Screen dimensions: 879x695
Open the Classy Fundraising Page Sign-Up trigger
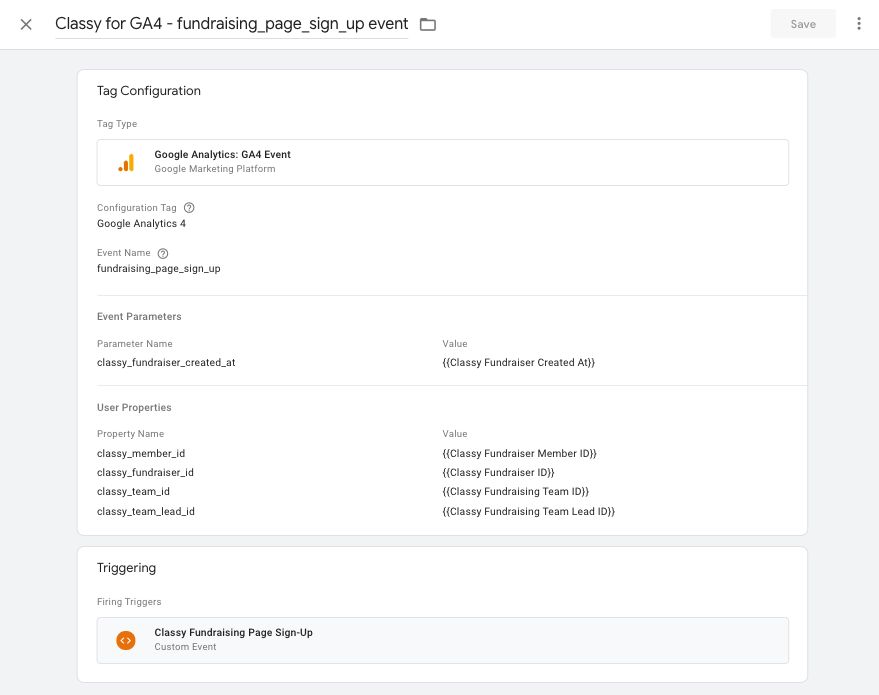point(442,640)
